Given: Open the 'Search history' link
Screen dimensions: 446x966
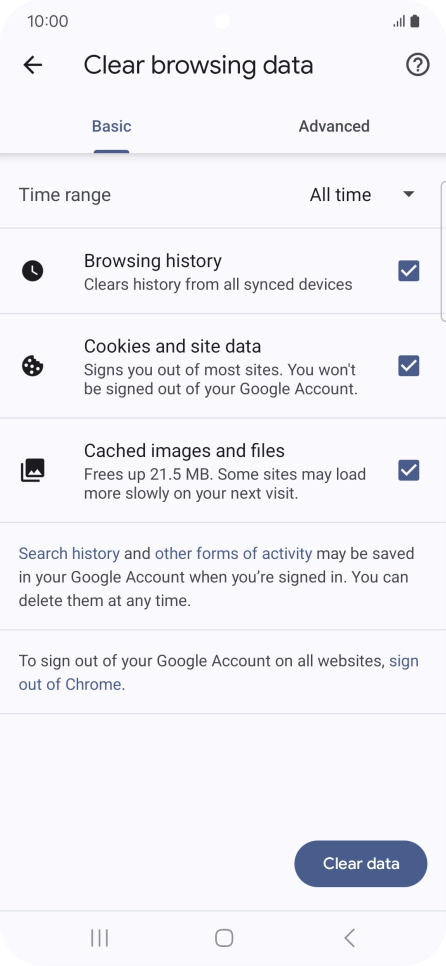Looking at the screenshot, I should (x=69, y=553).
